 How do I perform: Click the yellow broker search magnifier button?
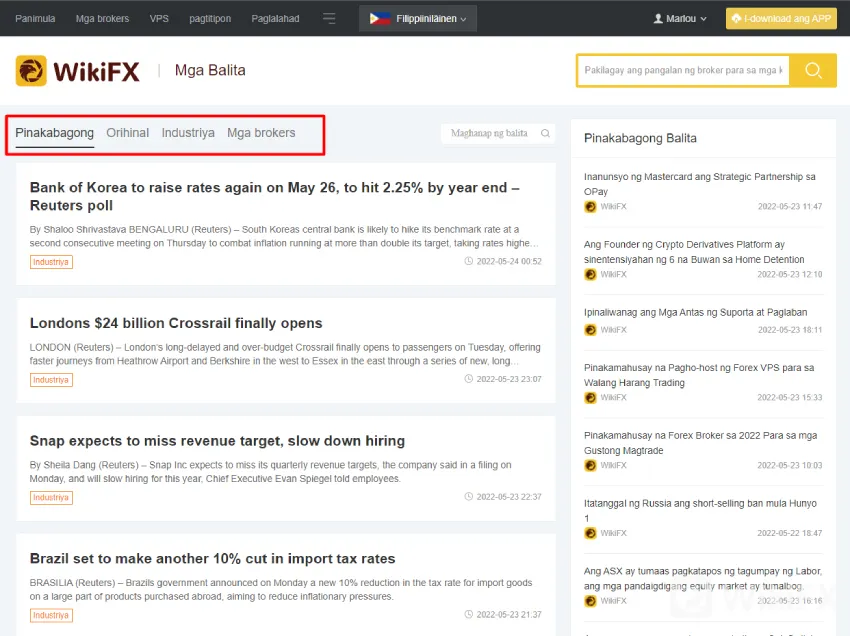pos(813,70)
